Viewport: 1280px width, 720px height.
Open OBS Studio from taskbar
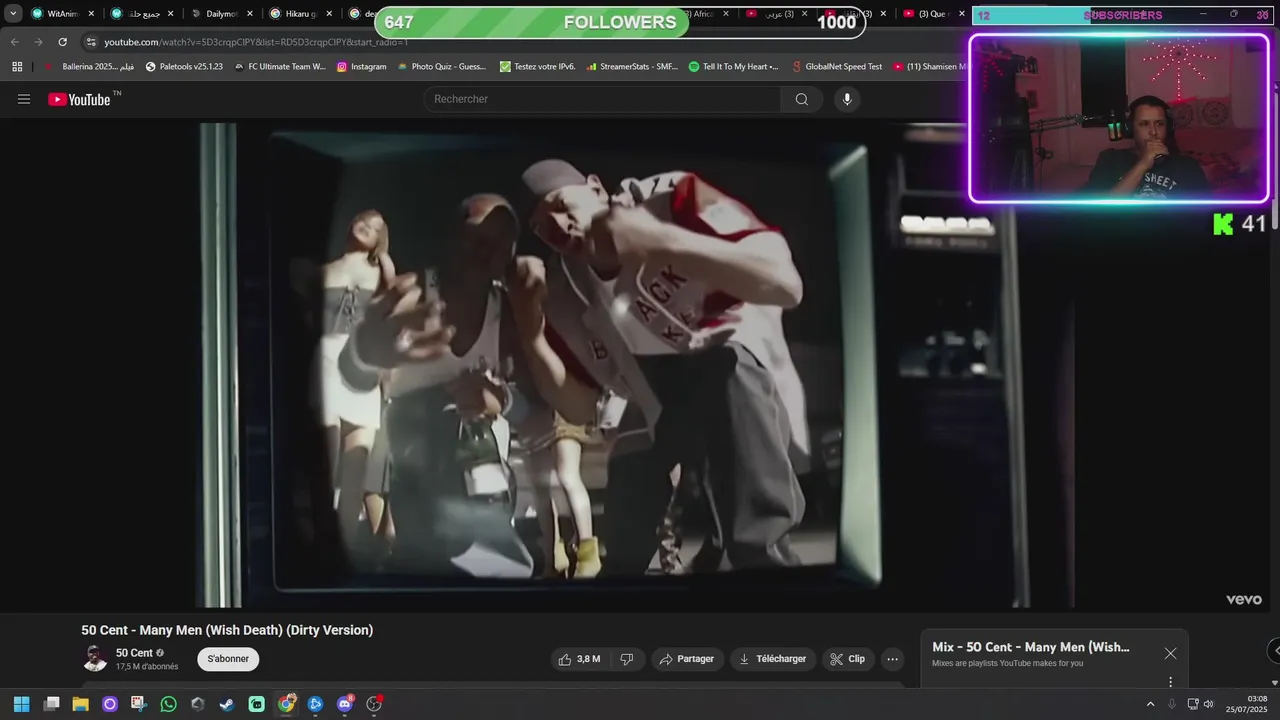[374, 704]
